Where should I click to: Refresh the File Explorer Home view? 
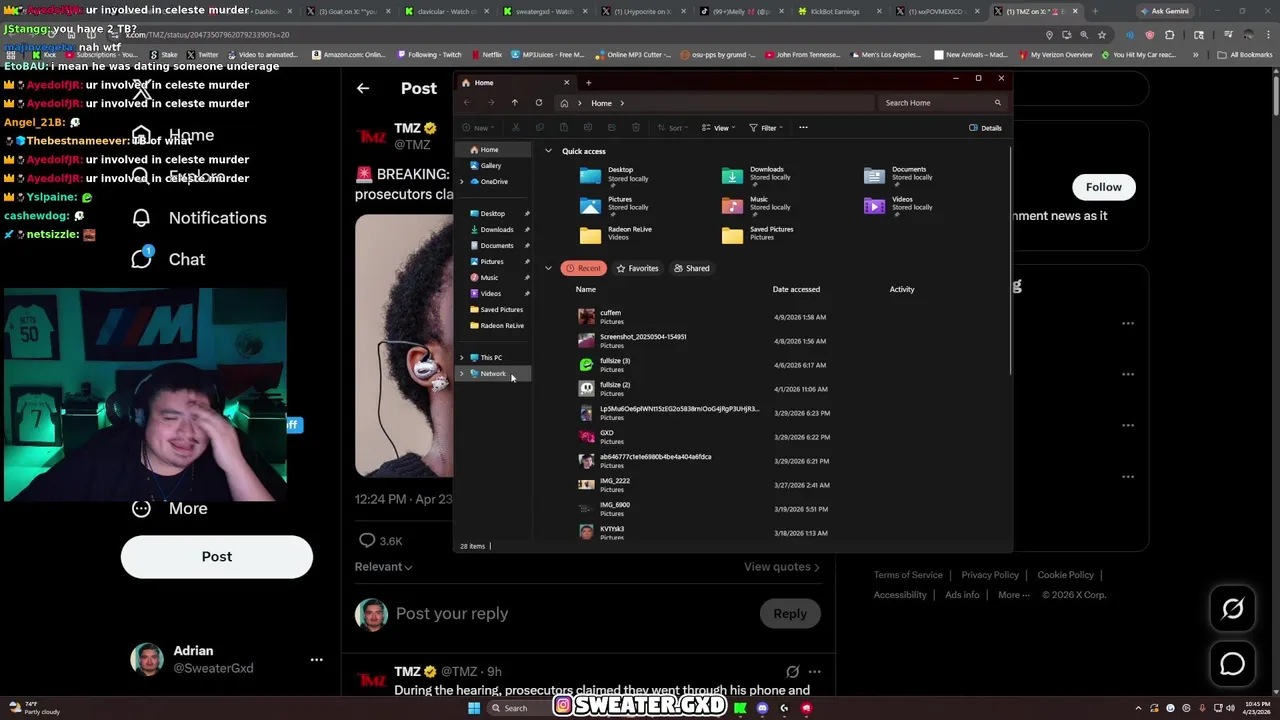539,103
